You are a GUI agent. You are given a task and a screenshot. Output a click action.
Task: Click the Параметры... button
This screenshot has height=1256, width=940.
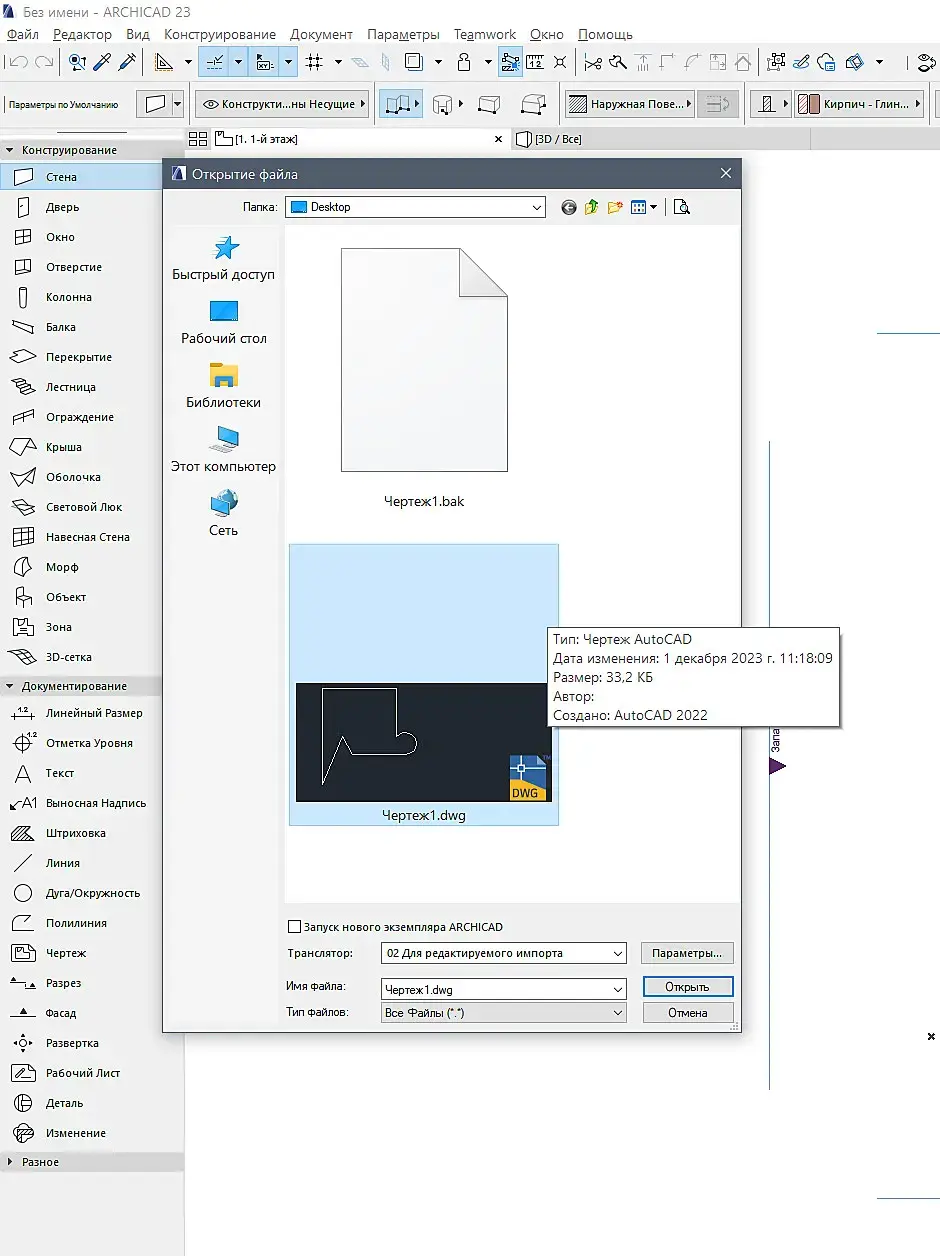click(687, 953)
